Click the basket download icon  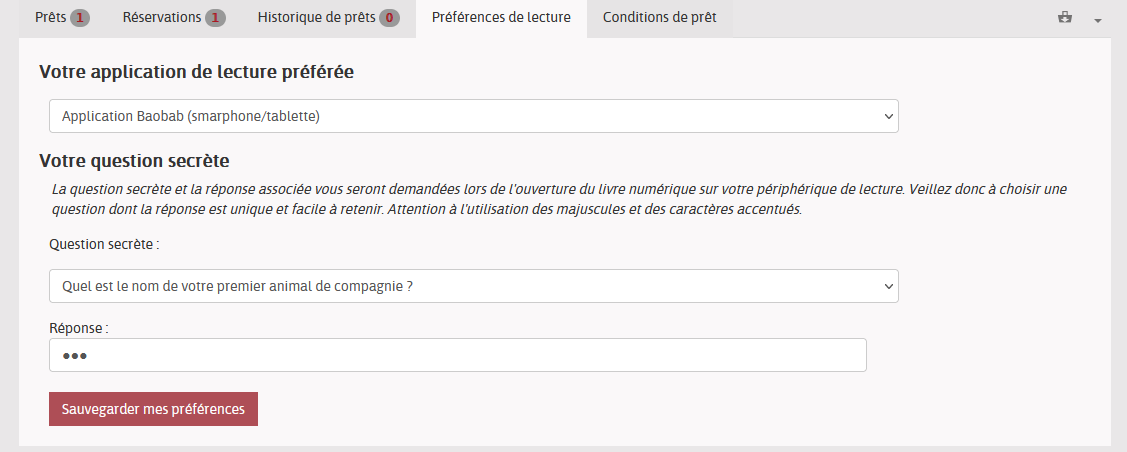pyautogui.click(x=1068, y=18)
